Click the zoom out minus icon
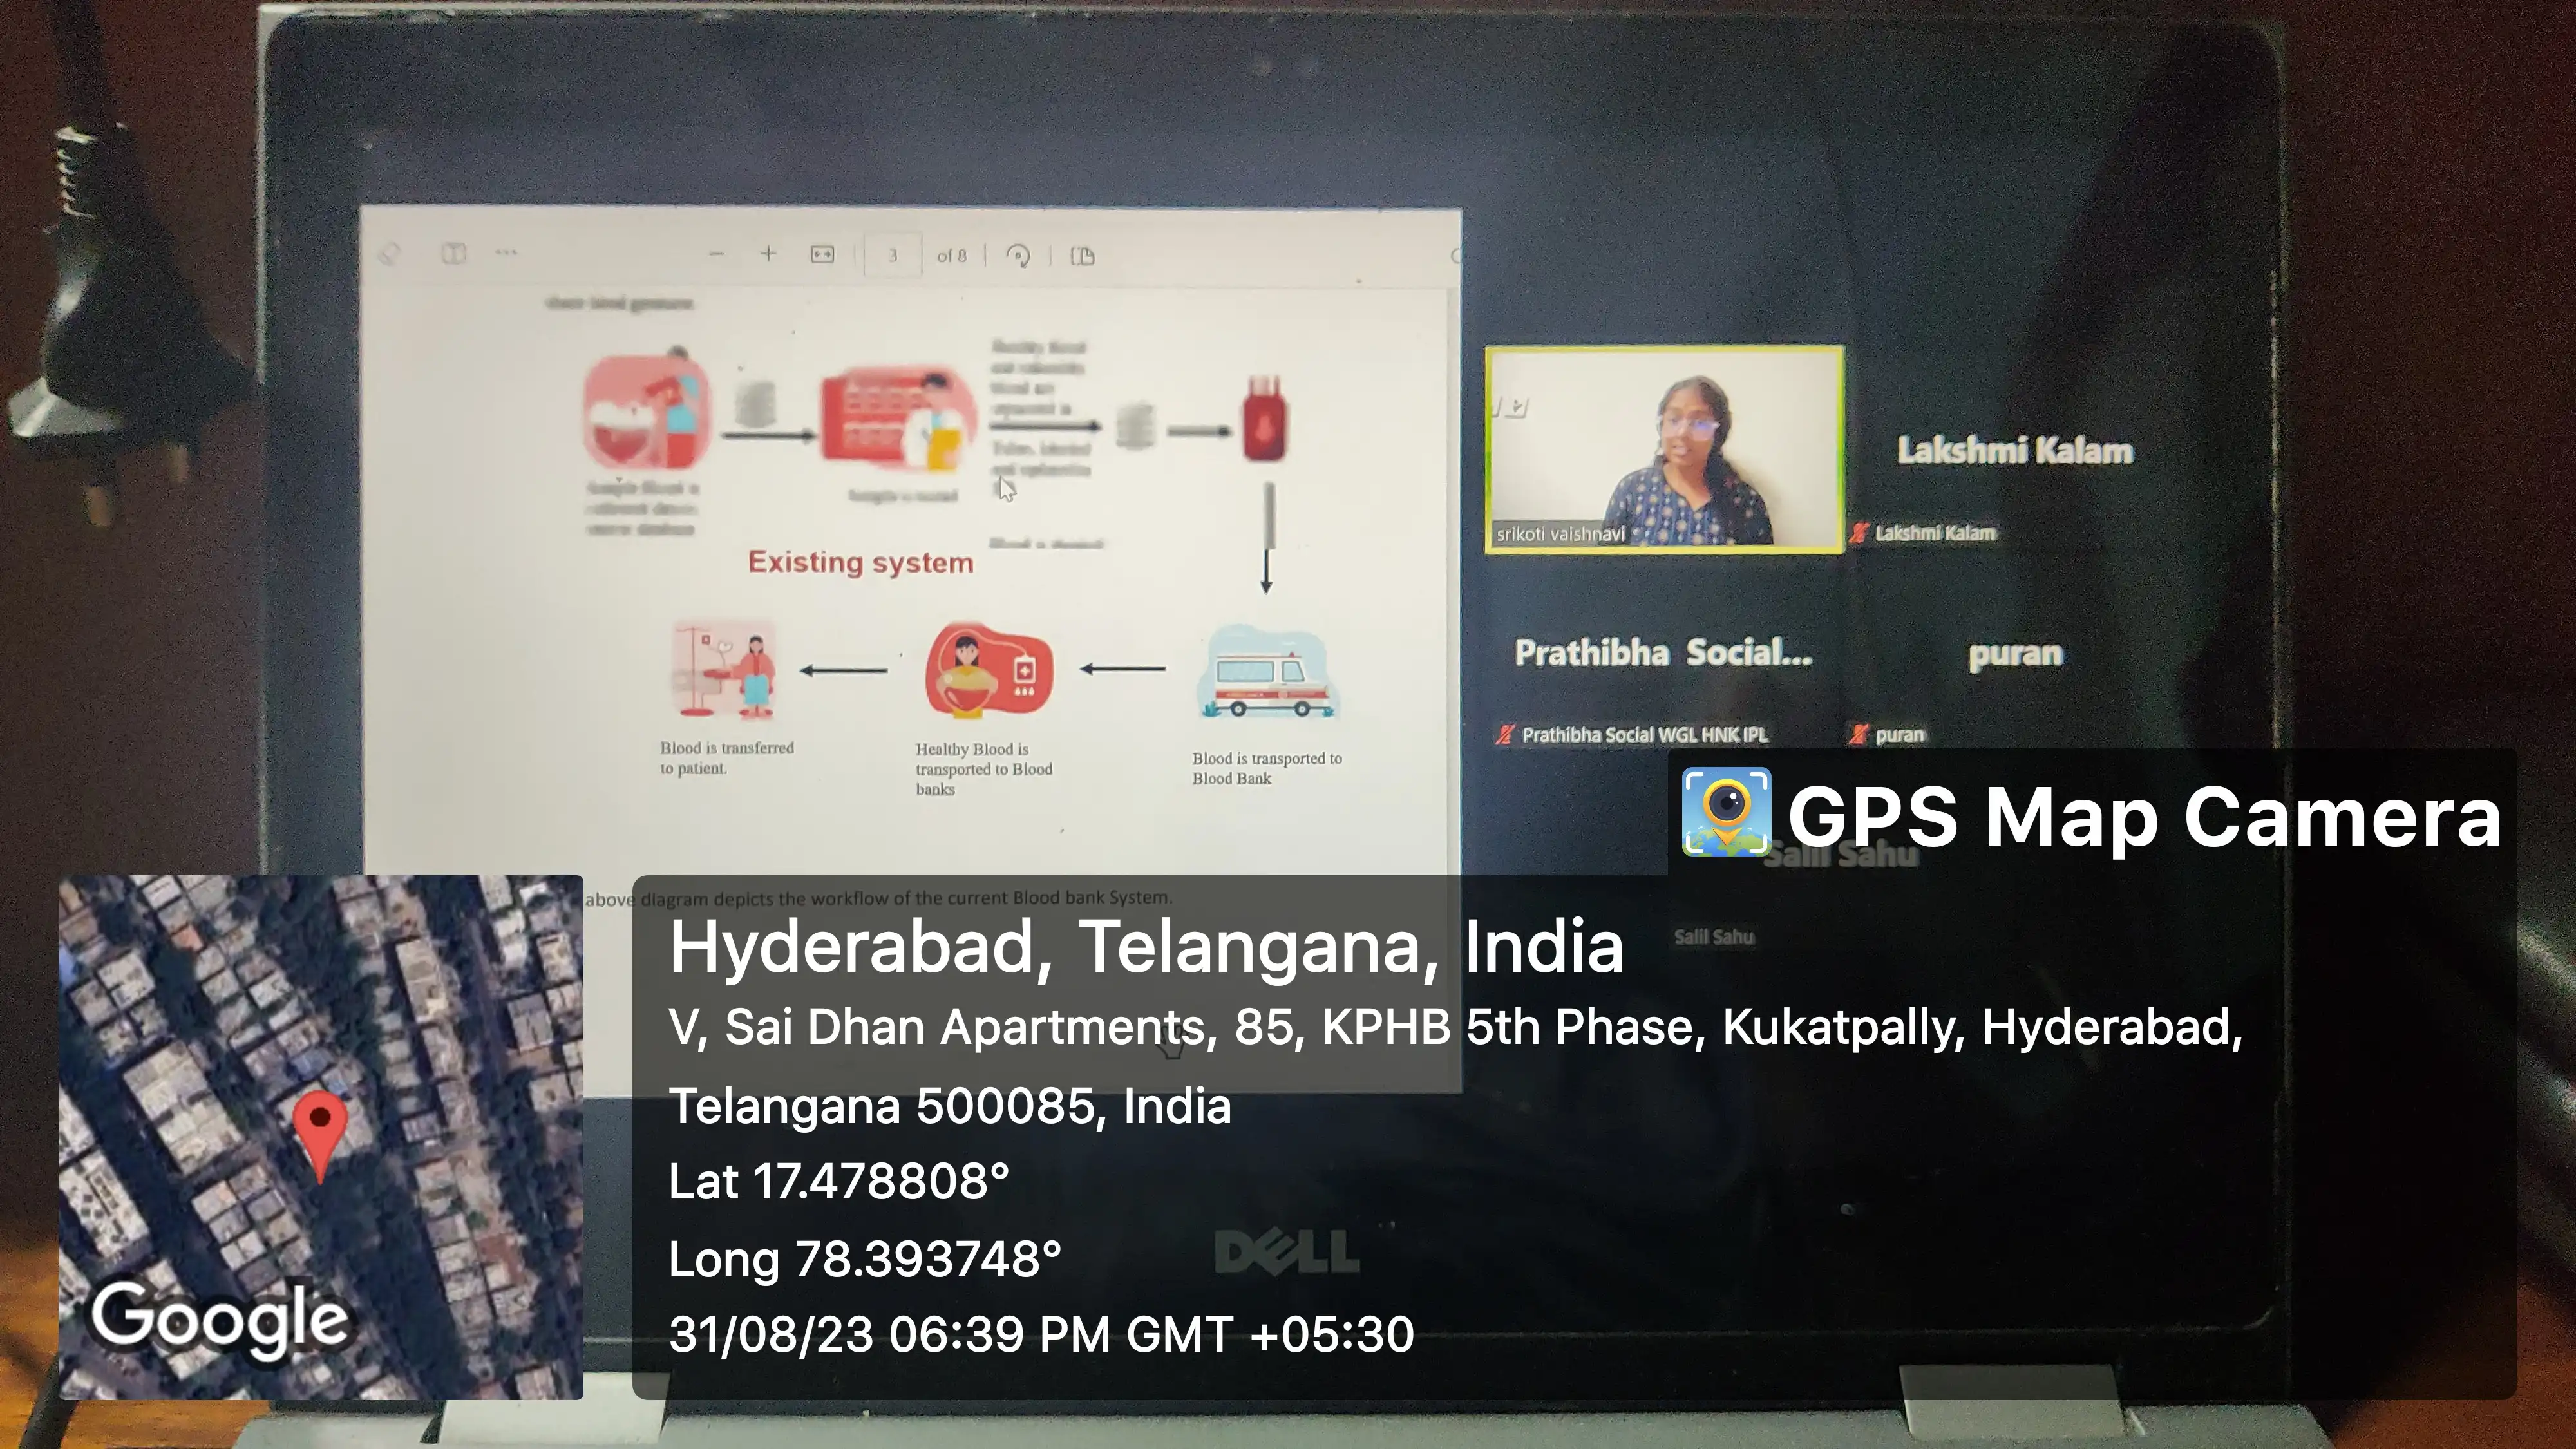Image resolution: width=2576 pixels, height=1449 pixels. (716, 255)
